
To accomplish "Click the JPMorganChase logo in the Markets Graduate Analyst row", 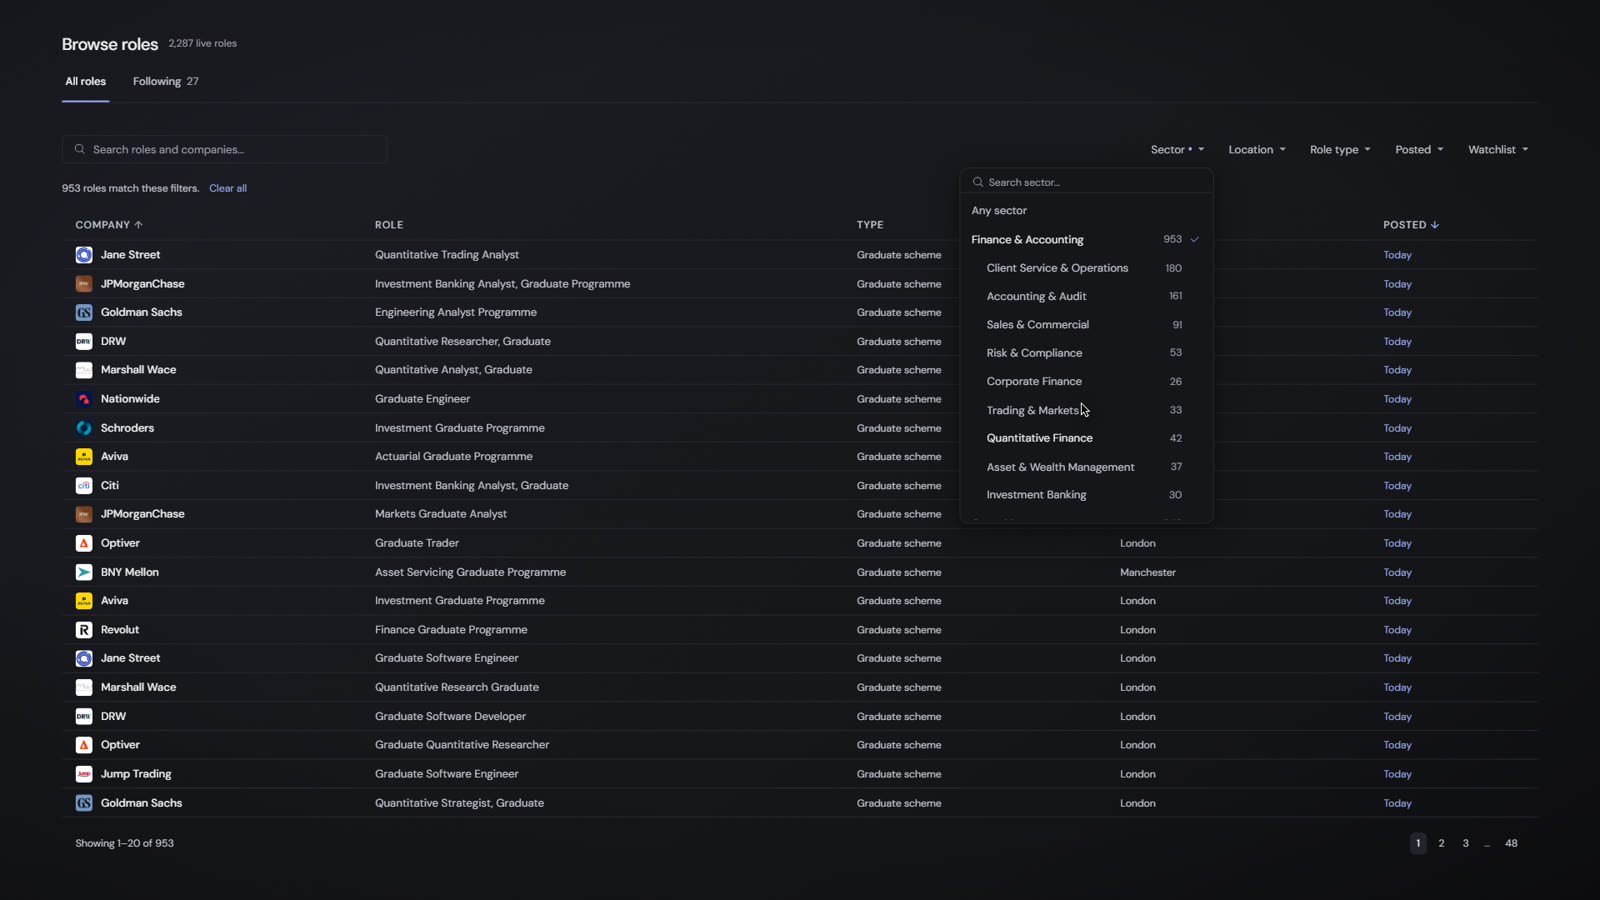I will pyautogui.click(x=84, y=514).
